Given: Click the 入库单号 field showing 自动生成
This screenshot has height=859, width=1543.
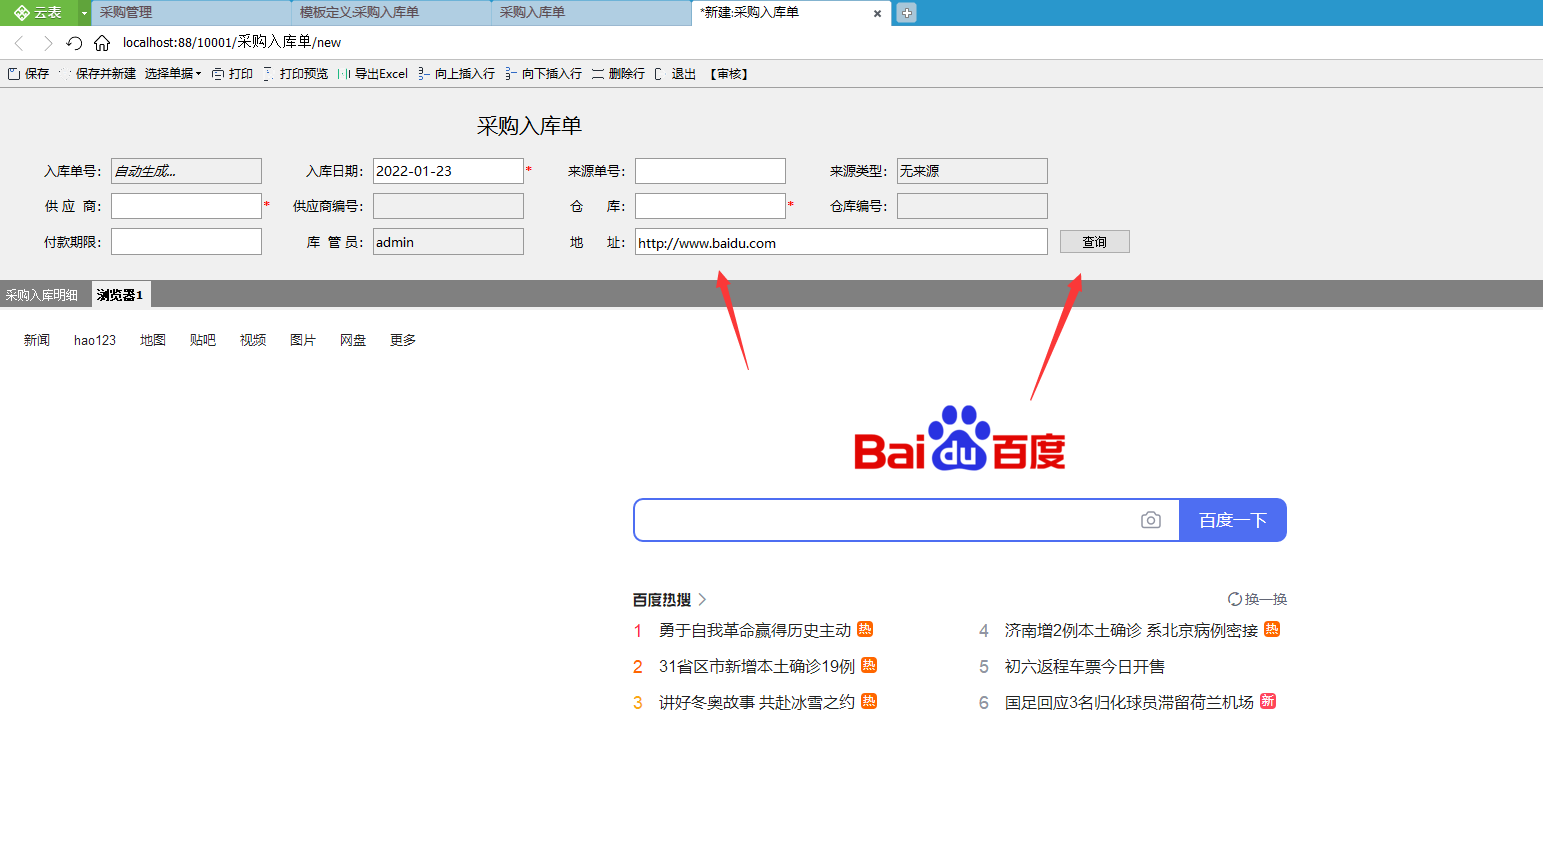Looking at the screenshot, I should point(186,171).
